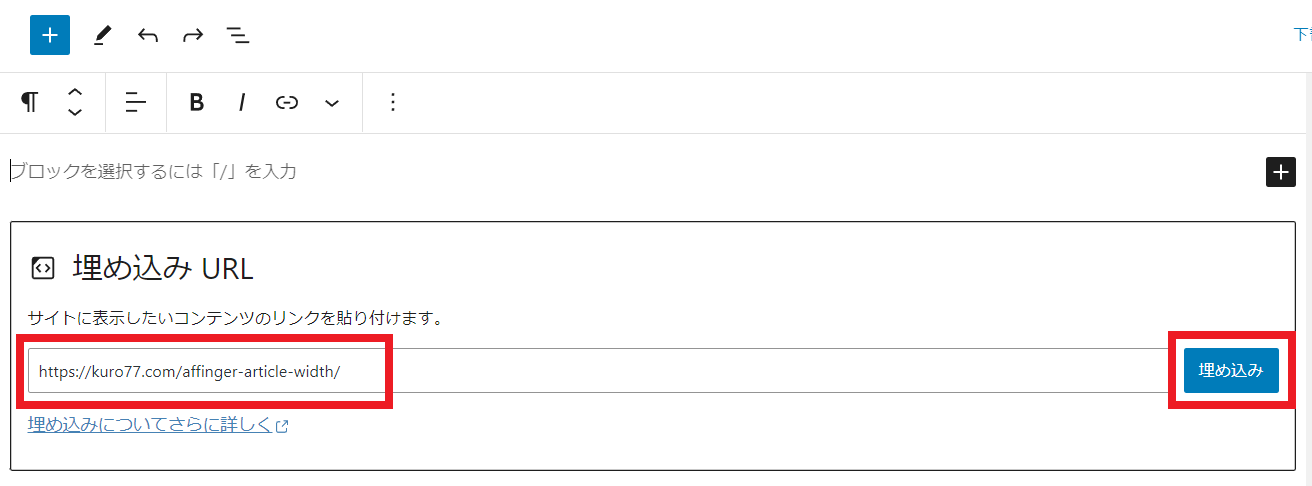
Task: Click the embed block code icon
Action: click(43, 268)
